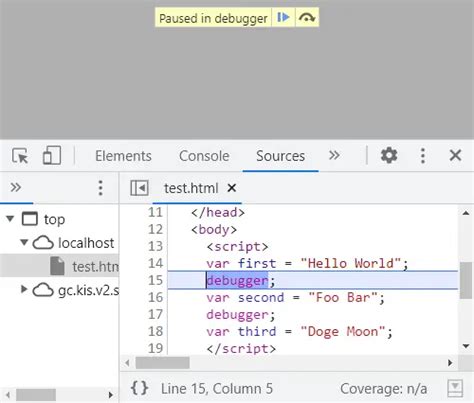This screenshot has width=474, height=403.
Task: Select gc.kis.v2 domain in navigator
Action: 88,290
